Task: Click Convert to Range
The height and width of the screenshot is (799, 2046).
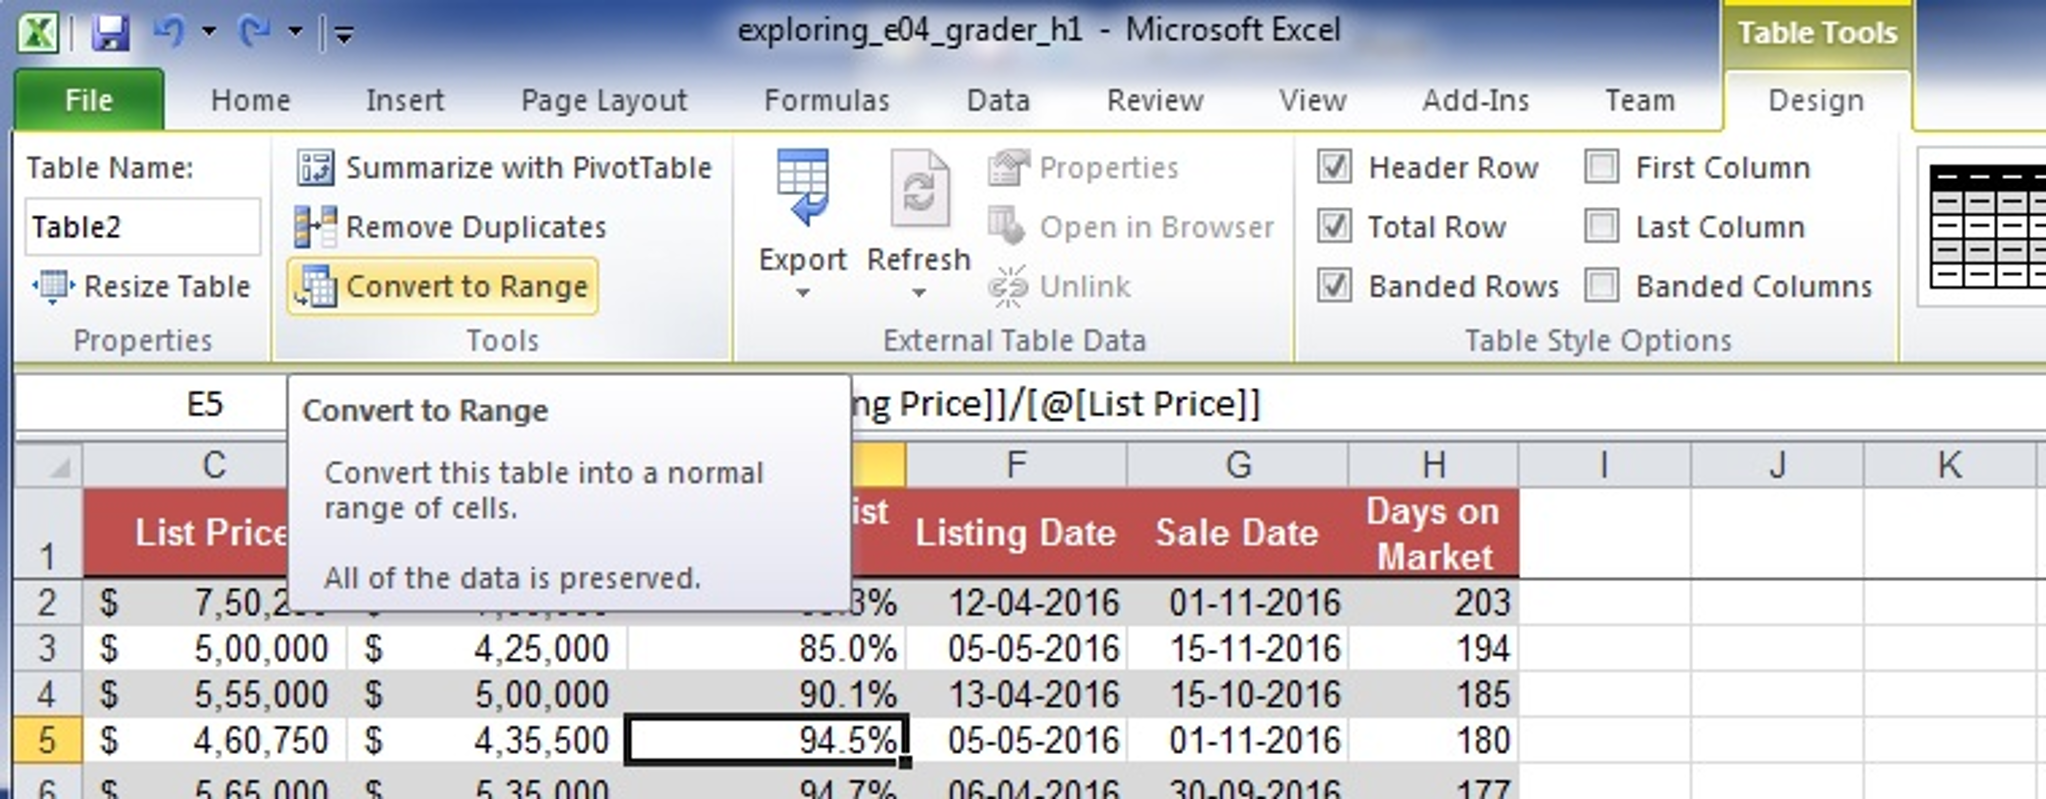Action: pyautogui.click(x=442, y=287)
